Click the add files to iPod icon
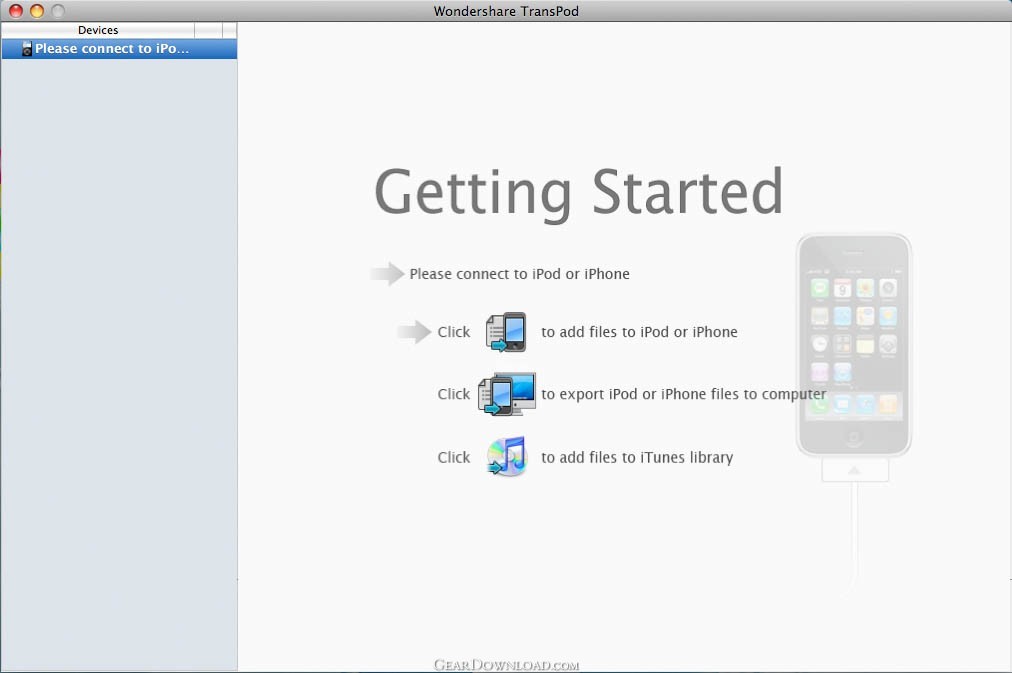1012x673 pixels. [x=506, y=332]
